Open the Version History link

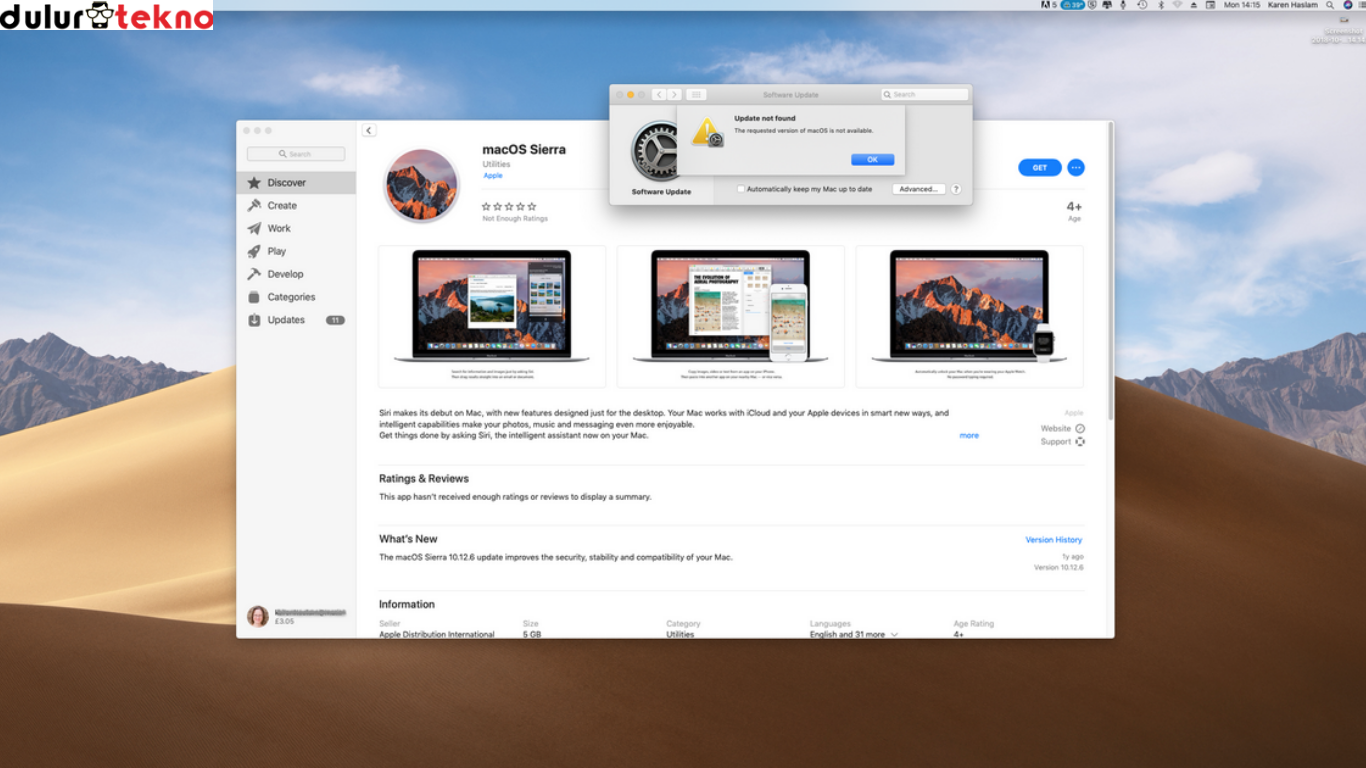1054,540
